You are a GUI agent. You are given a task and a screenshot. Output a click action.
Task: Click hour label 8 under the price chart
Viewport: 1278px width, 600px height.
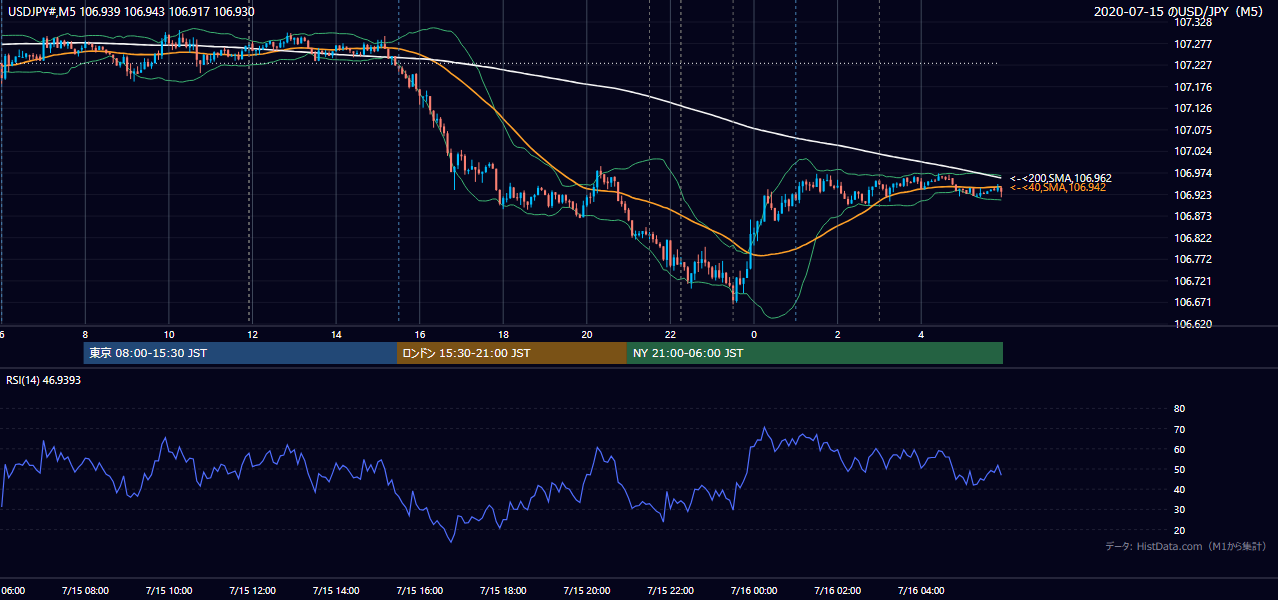point(85,335)
